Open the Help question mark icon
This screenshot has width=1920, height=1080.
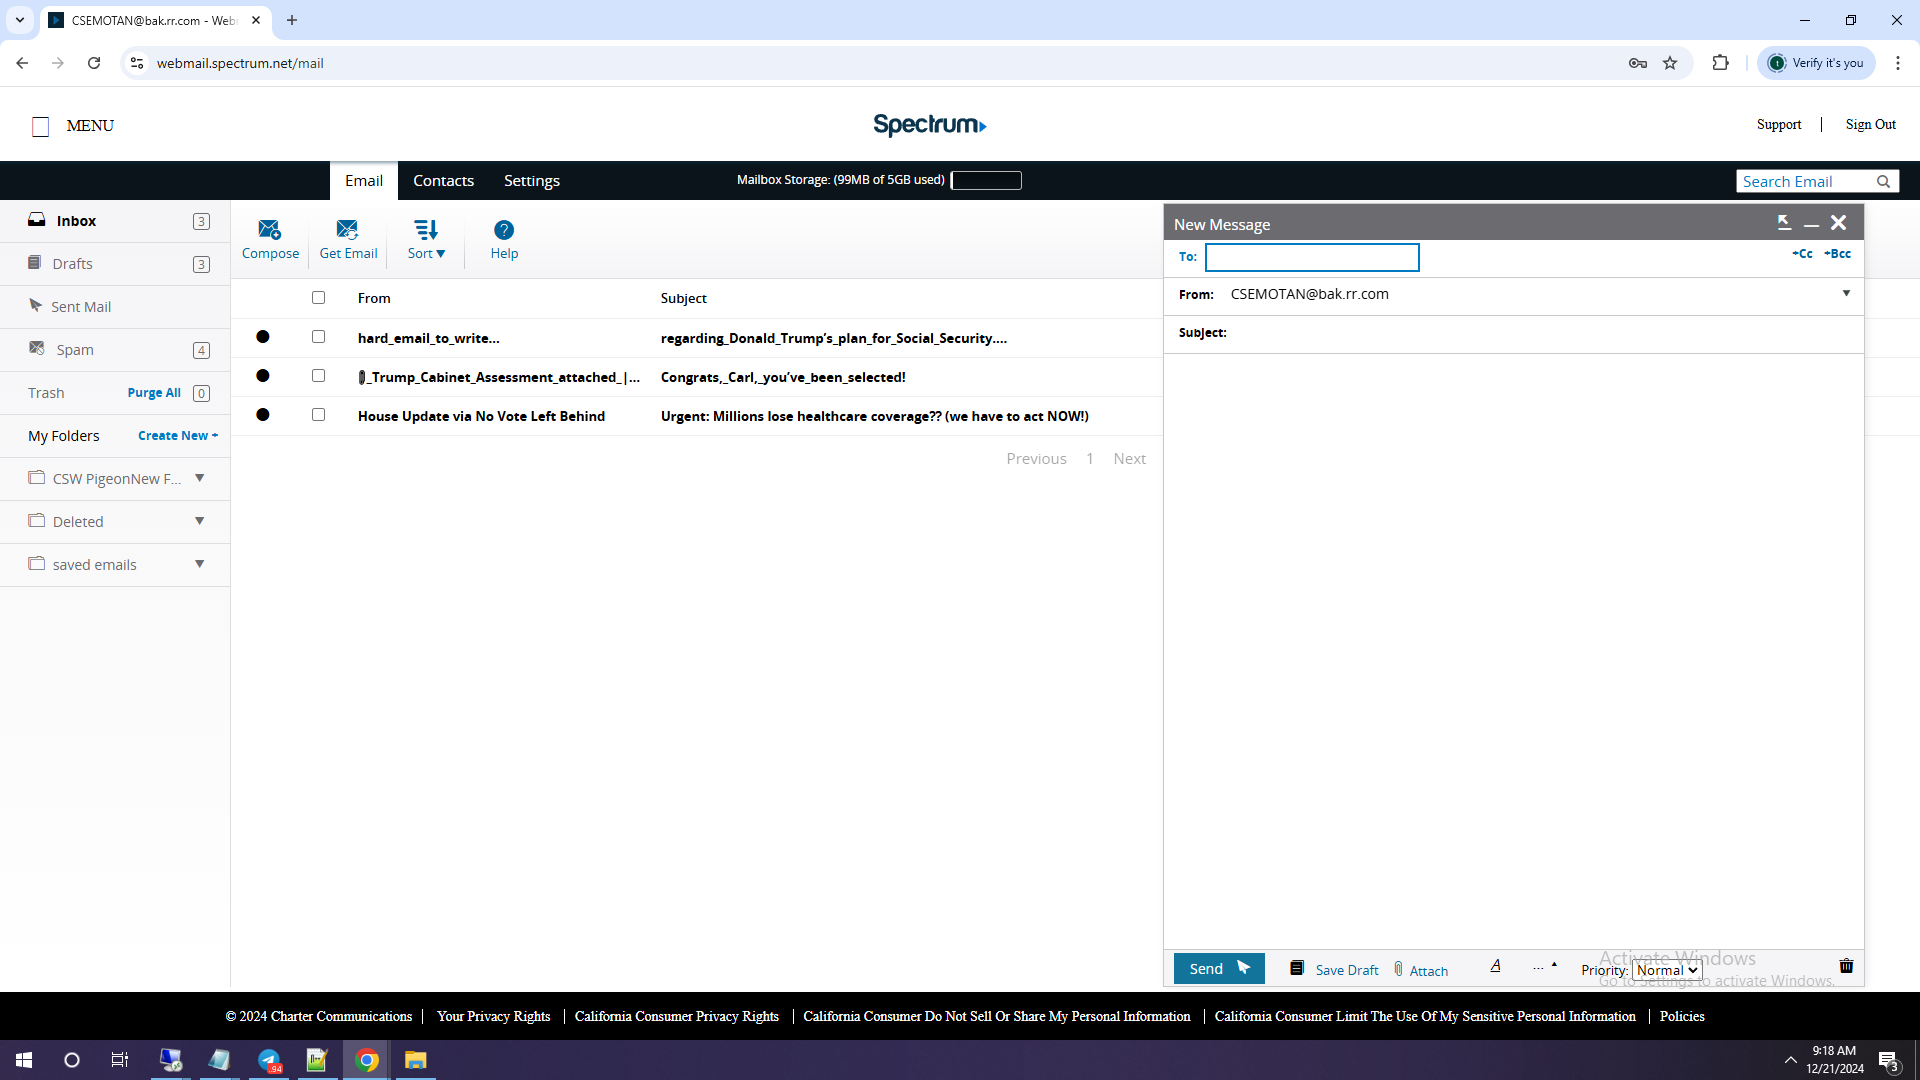(504, 230)
